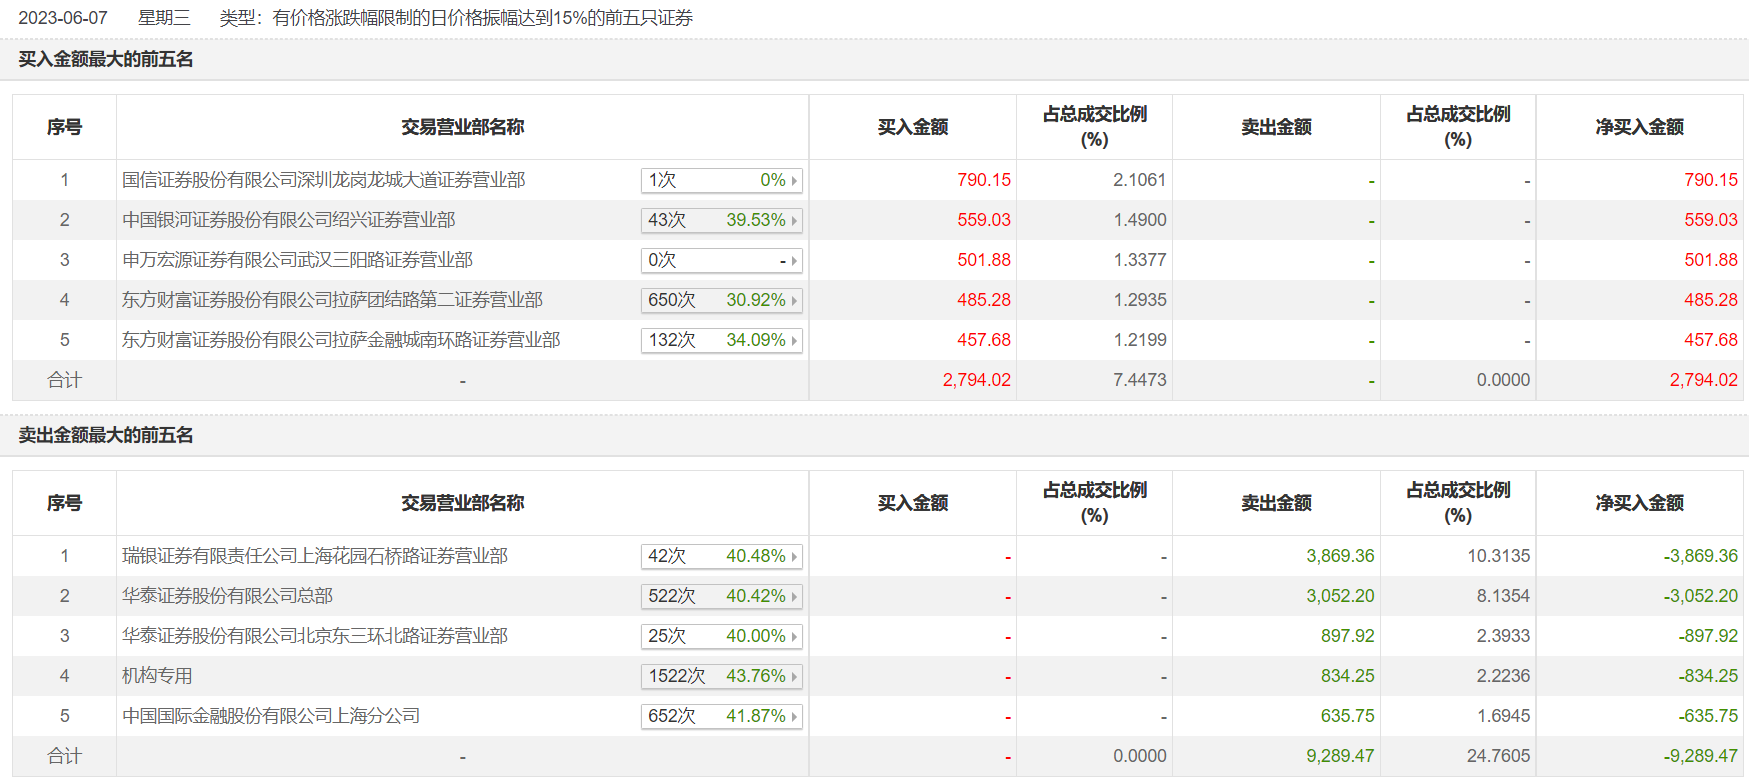Open 华泰证券股份有限公司总部 link

(x=227, y=596)
